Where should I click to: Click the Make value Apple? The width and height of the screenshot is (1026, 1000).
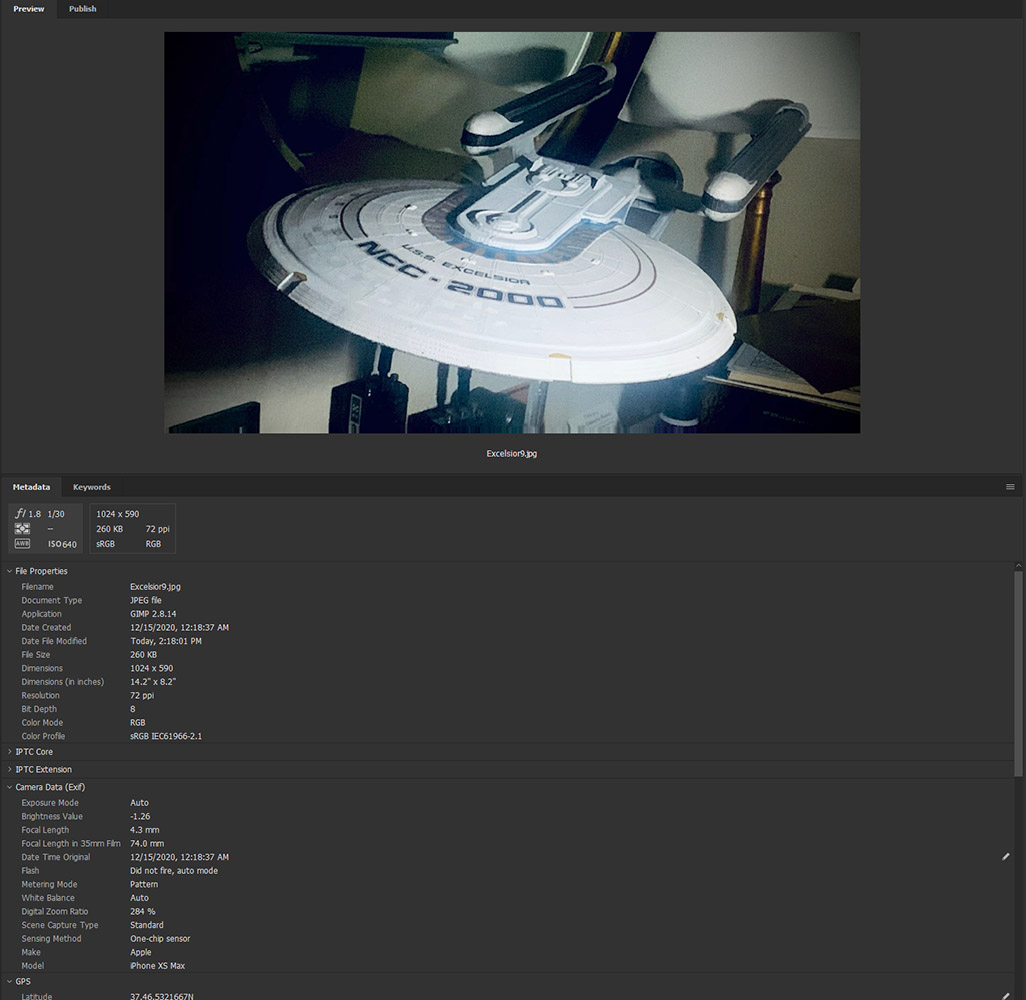coord(140,952)
